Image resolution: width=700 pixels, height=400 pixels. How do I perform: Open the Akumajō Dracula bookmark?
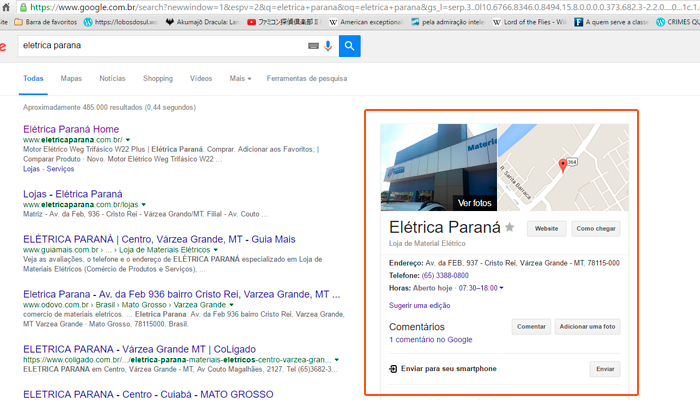point(202,22)
